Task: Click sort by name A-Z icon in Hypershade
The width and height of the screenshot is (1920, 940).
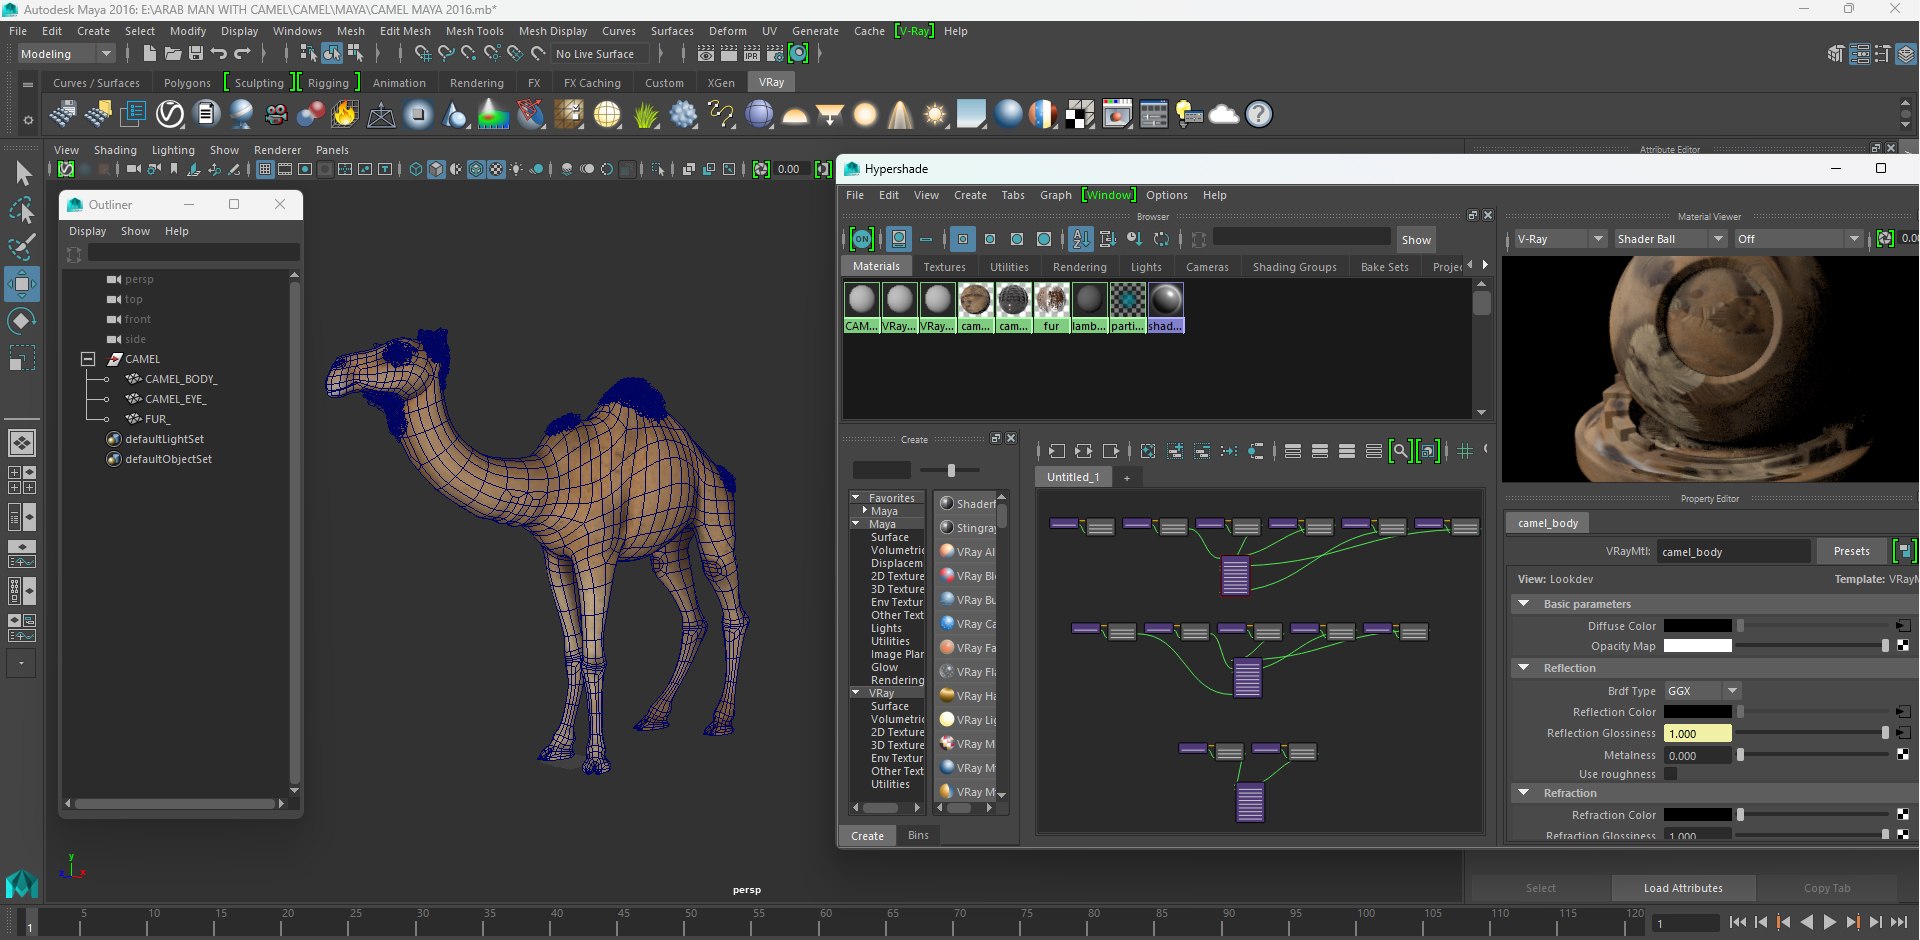Action: 1080,239
